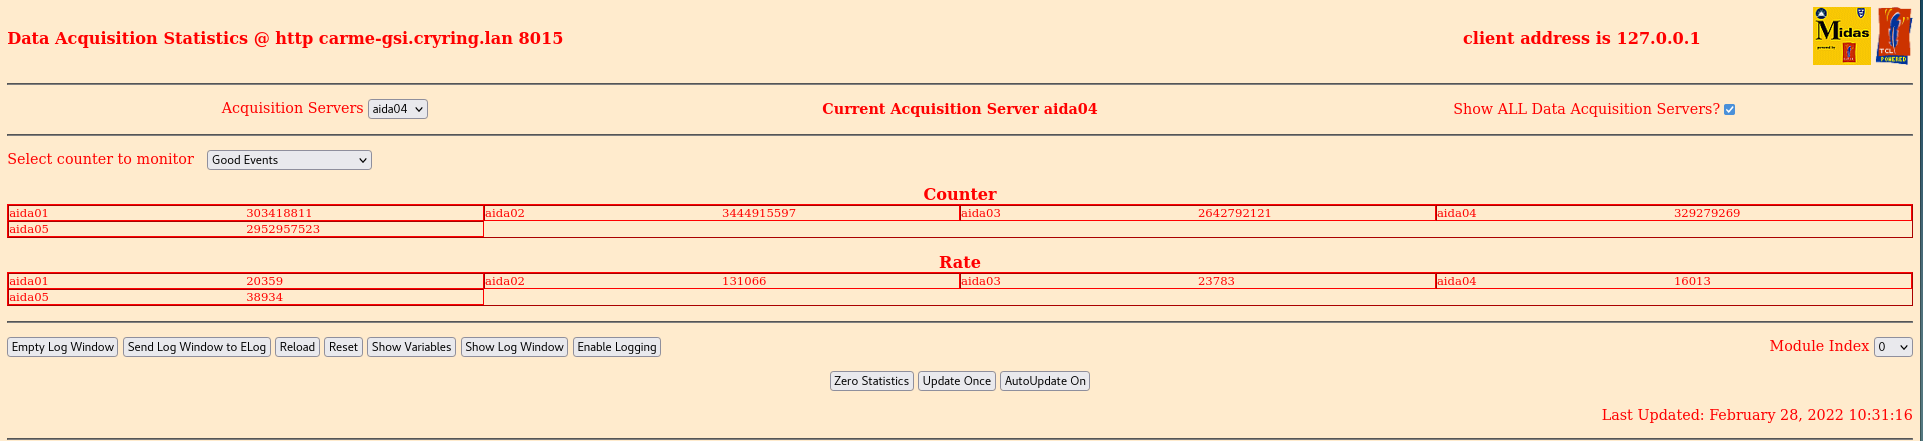The image size is (1923, 441).
Task: Turn AutoUpdate On
Action: 1045,381
